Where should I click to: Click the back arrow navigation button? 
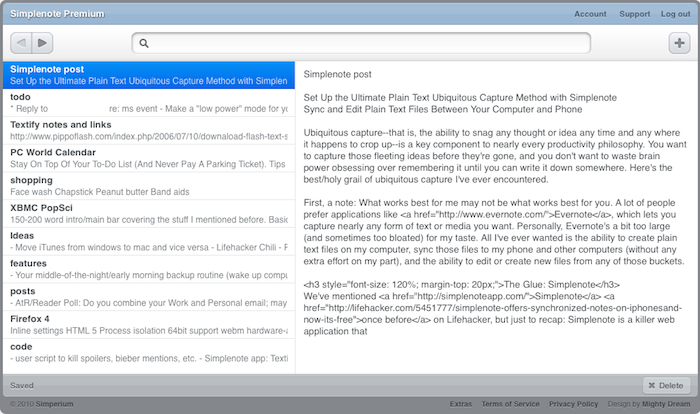21,43
